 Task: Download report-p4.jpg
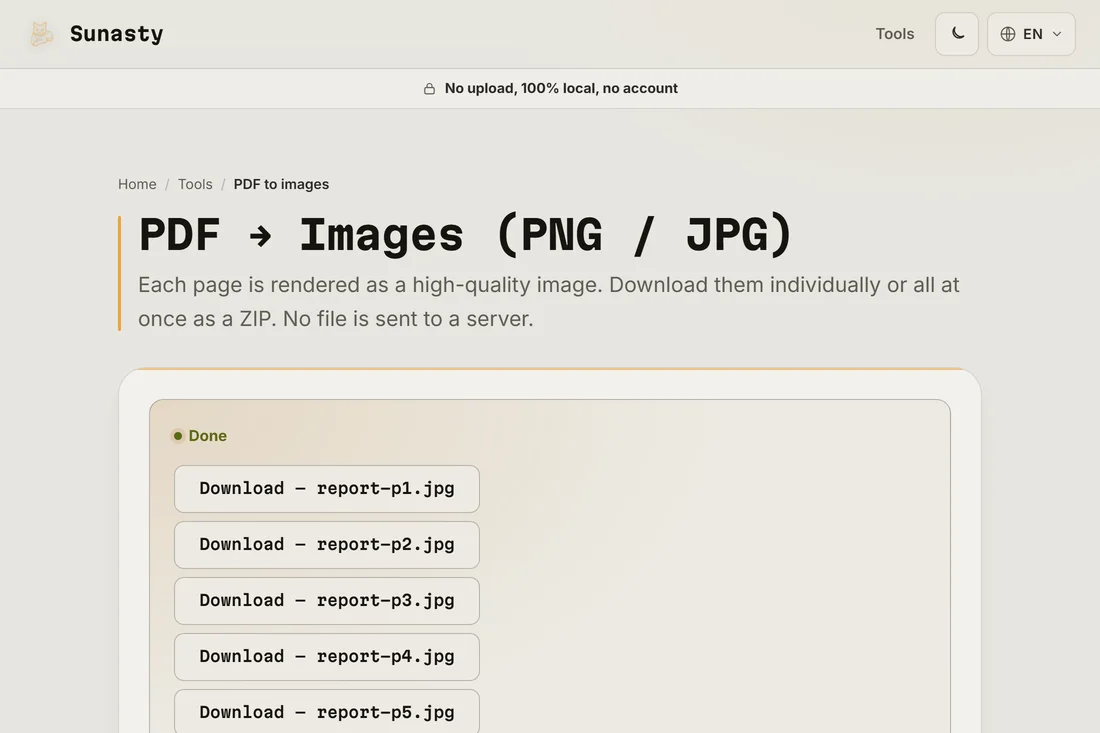click(327, 657)
